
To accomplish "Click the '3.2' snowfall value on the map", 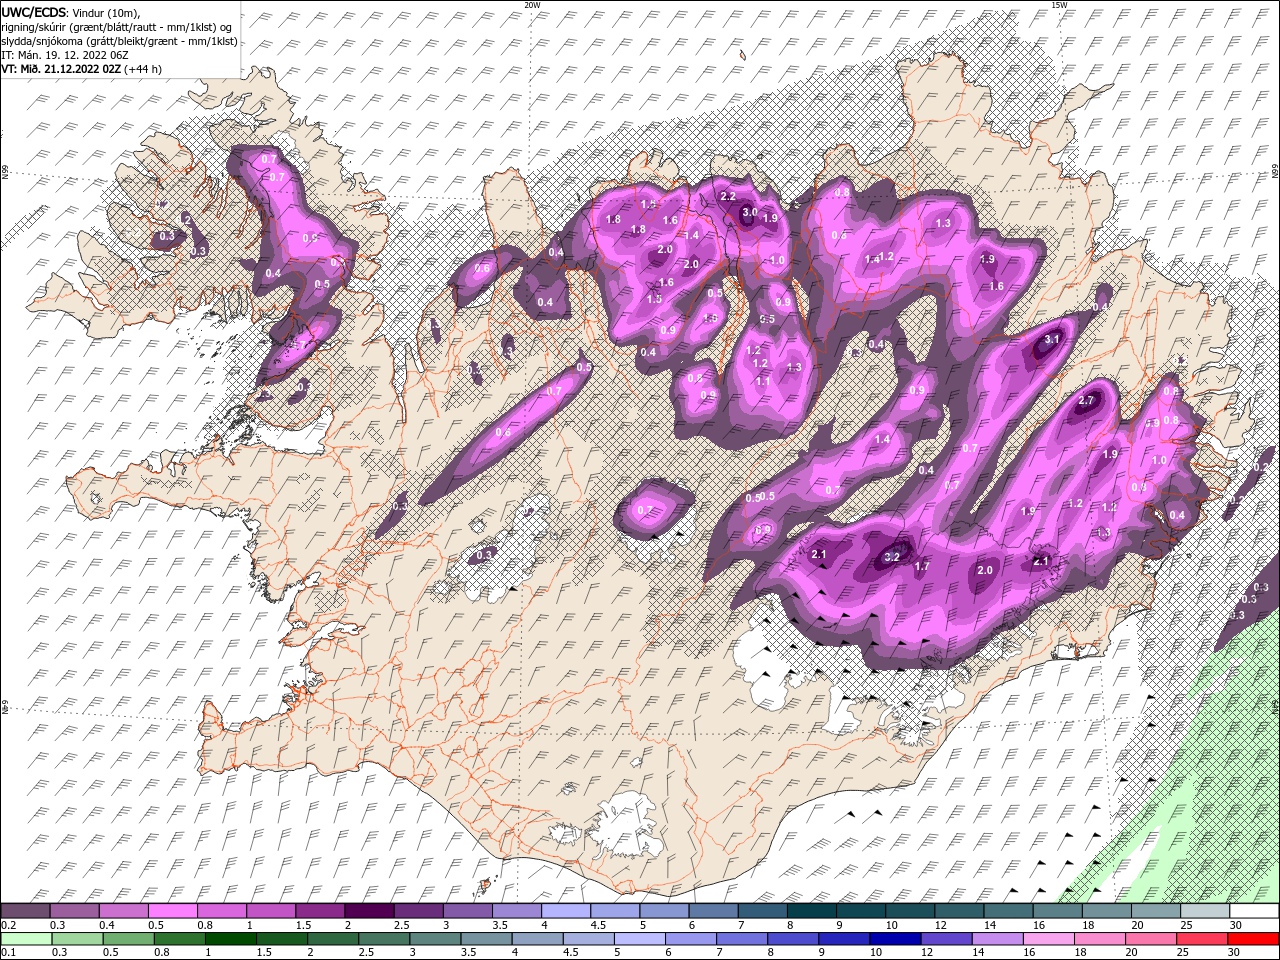I will click(893, 557).
